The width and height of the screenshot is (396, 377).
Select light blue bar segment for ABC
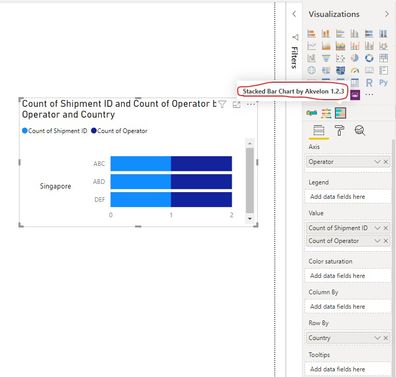tap(141, 163)
